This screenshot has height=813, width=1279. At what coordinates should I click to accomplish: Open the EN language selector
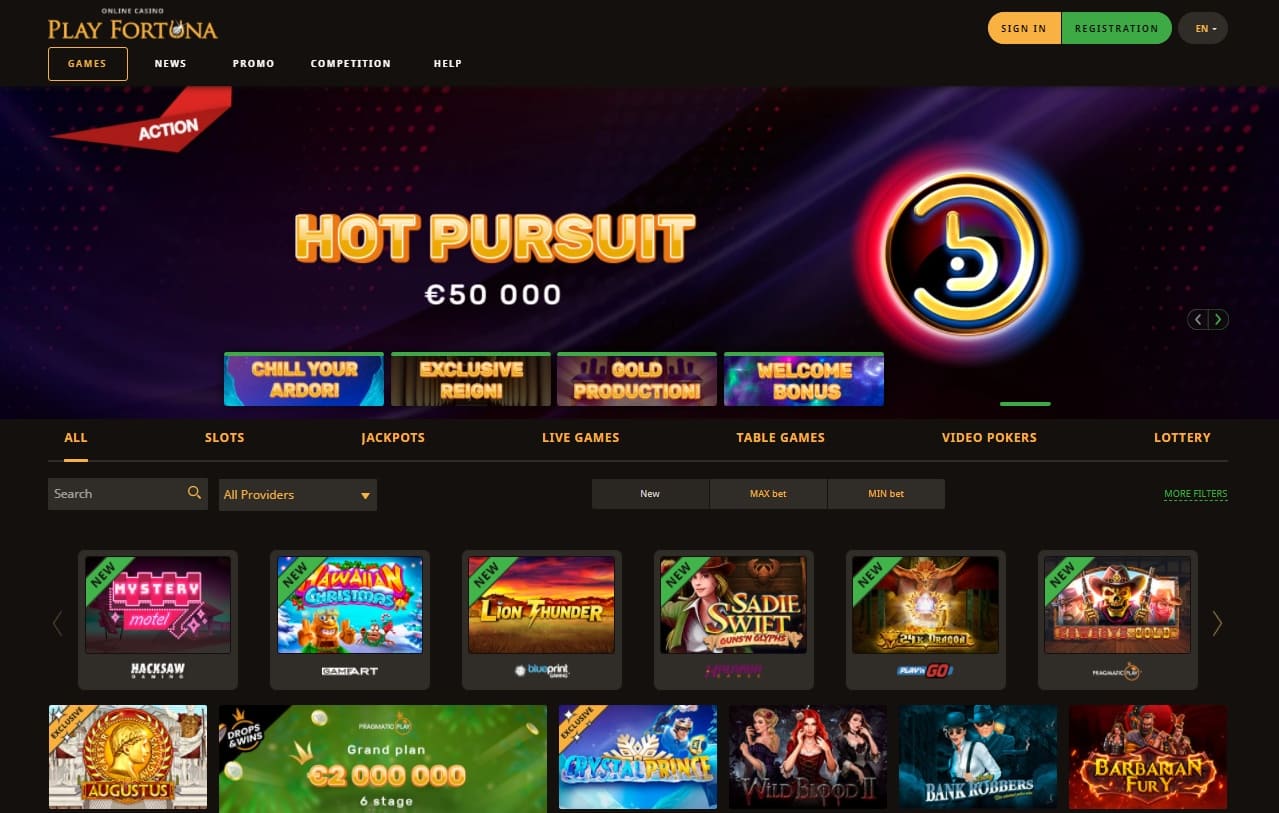pos(1203,28)
